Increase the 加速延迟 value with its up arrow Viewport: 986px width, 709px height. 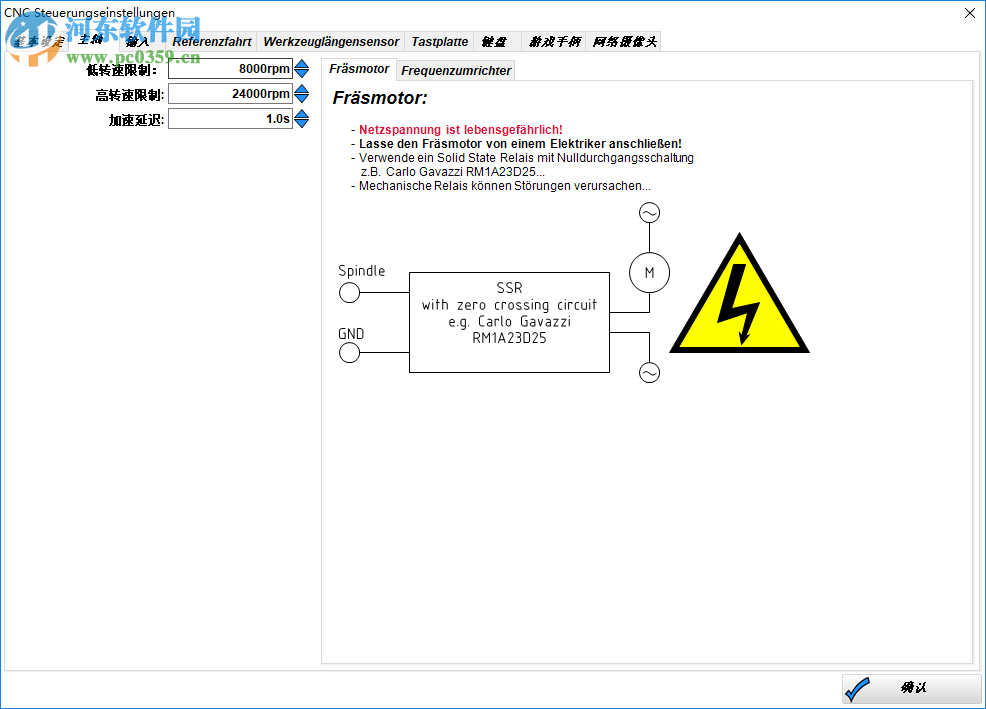point(302,114)
